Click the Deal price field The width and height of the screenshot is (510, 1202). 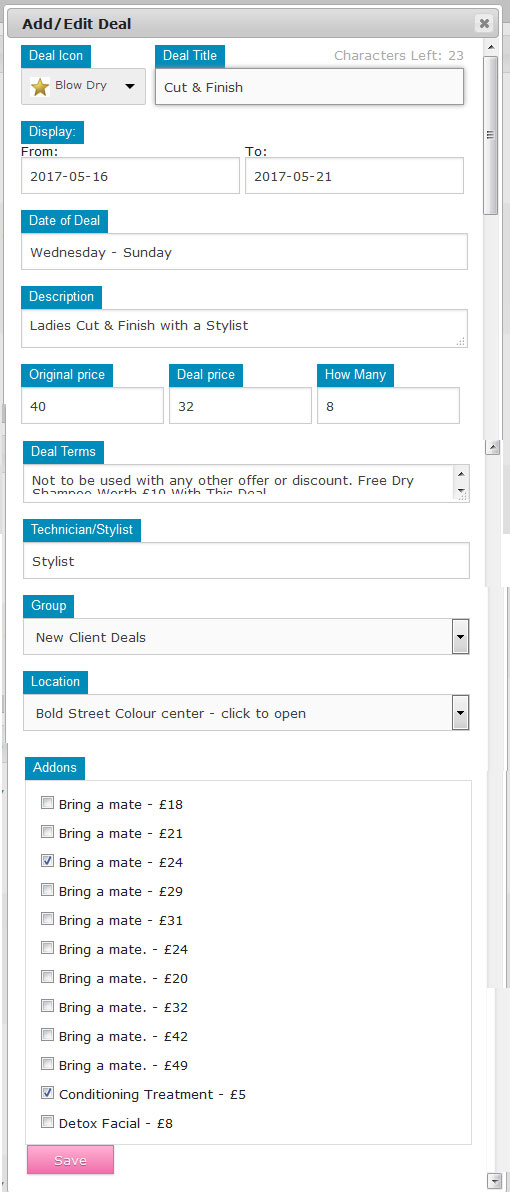(240, 406)
